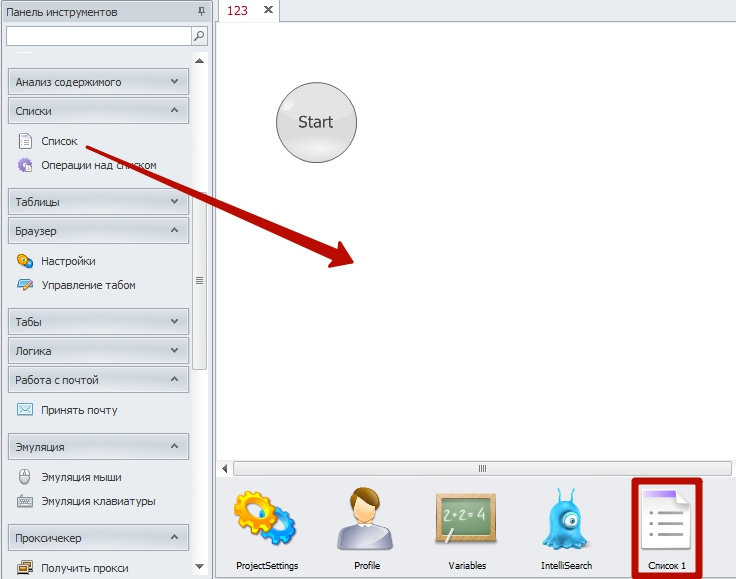Pin the Панель инструментов panel
Image resolution: width=736 pixels, height=579 pixels.
coord(202,11)
